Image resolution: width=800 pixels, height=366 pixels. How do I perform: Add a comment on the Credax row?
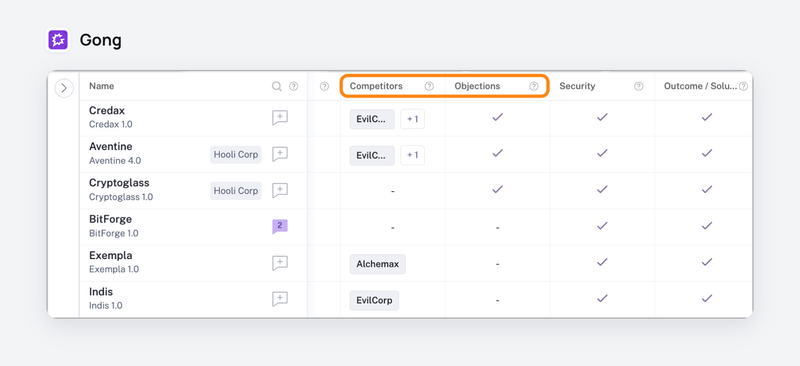coord(280,118)
